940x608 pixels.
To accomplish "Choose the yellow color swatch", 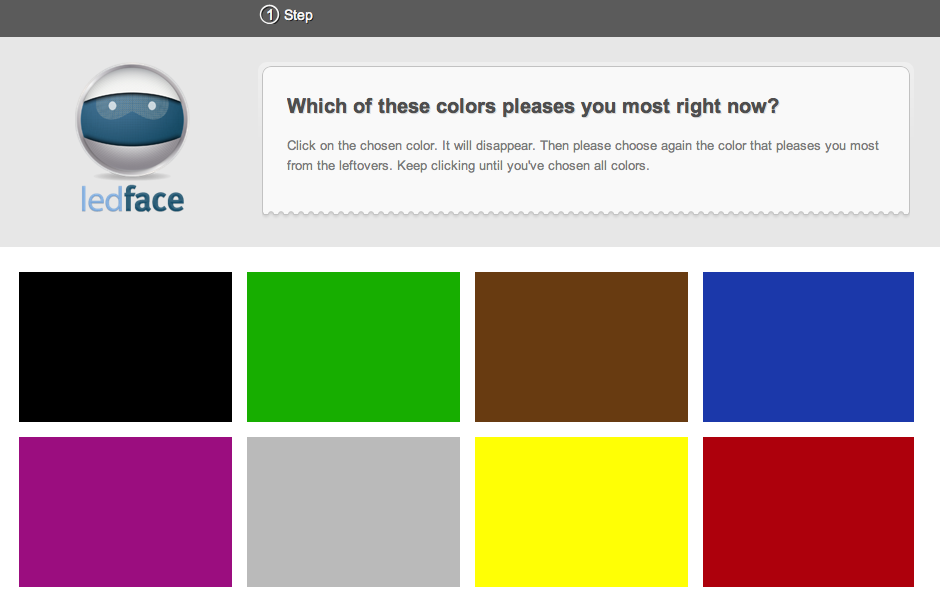I will point(581,511).
